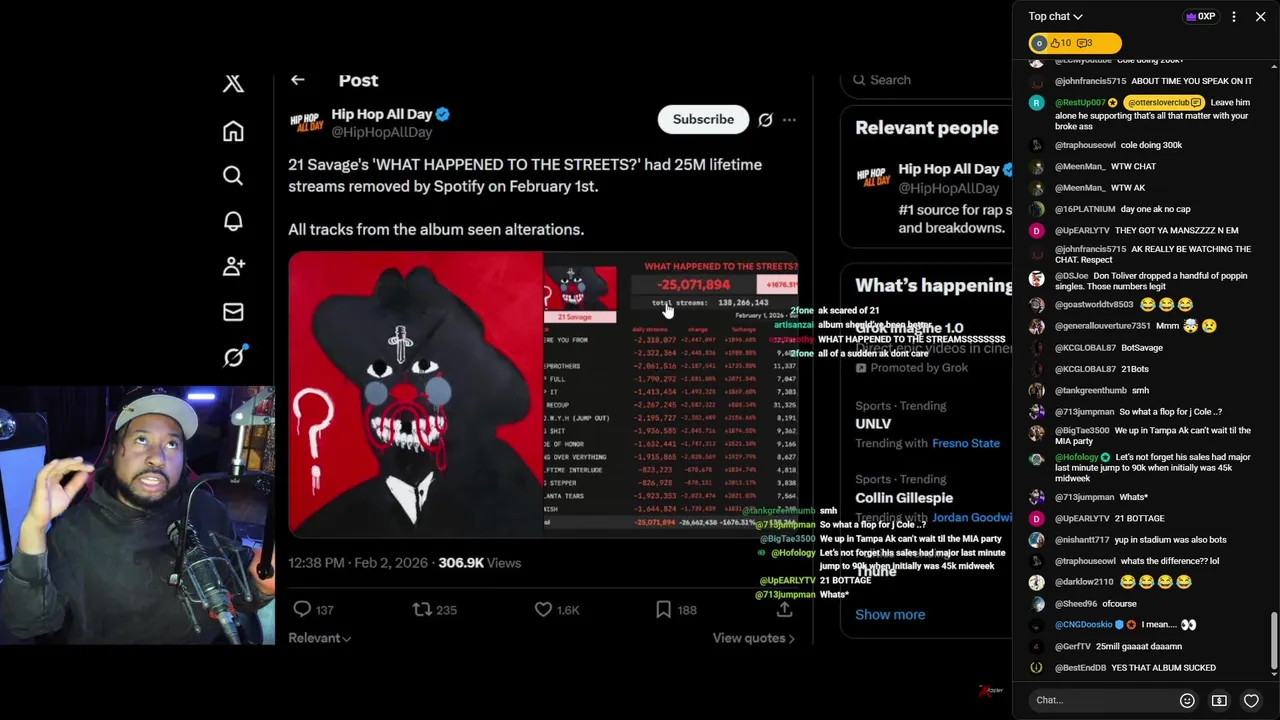
Task: Click the reply comment icon with 137
Action: (302, 609)
